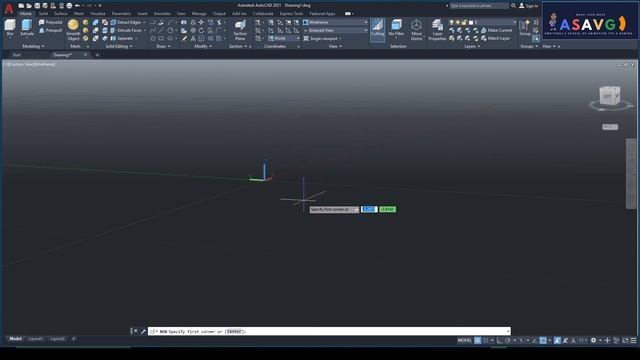The height and width of the screenshot is (360, 640).
Task: Select the Box solid tool
Action: pyautogui.click(x=10, y=27)
